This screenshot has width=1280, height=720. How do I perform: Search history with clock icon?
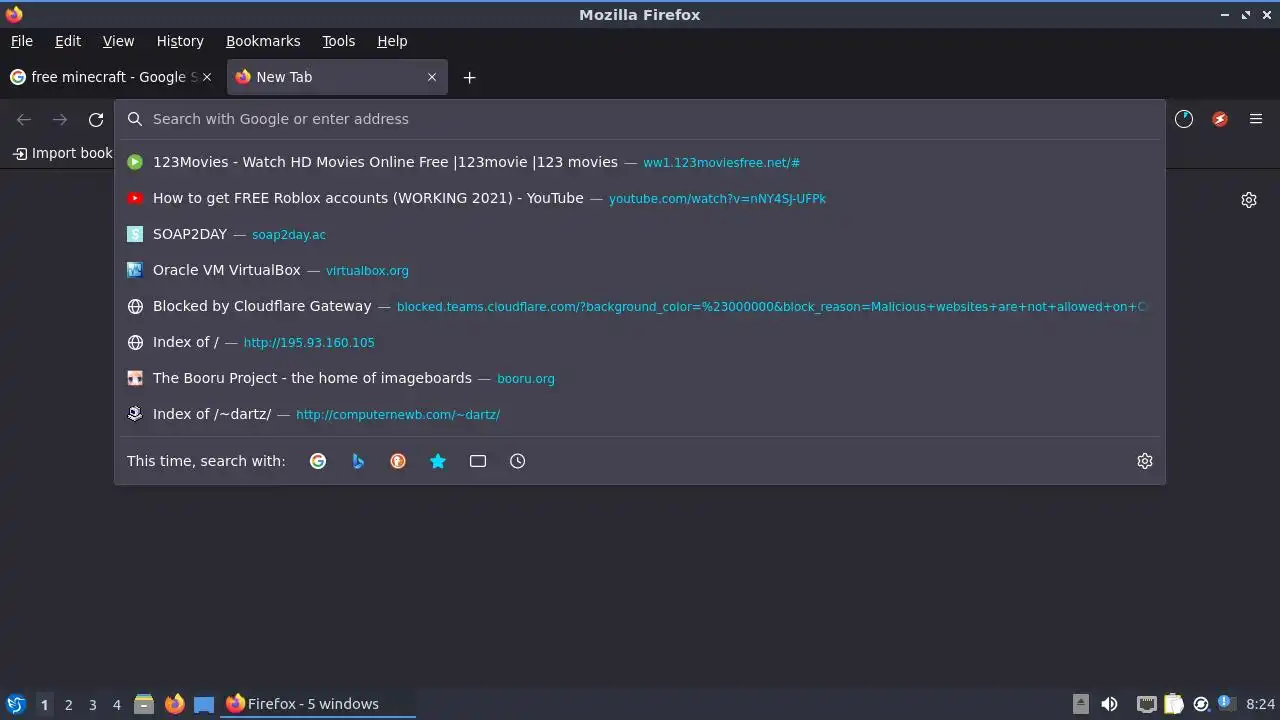518,461
